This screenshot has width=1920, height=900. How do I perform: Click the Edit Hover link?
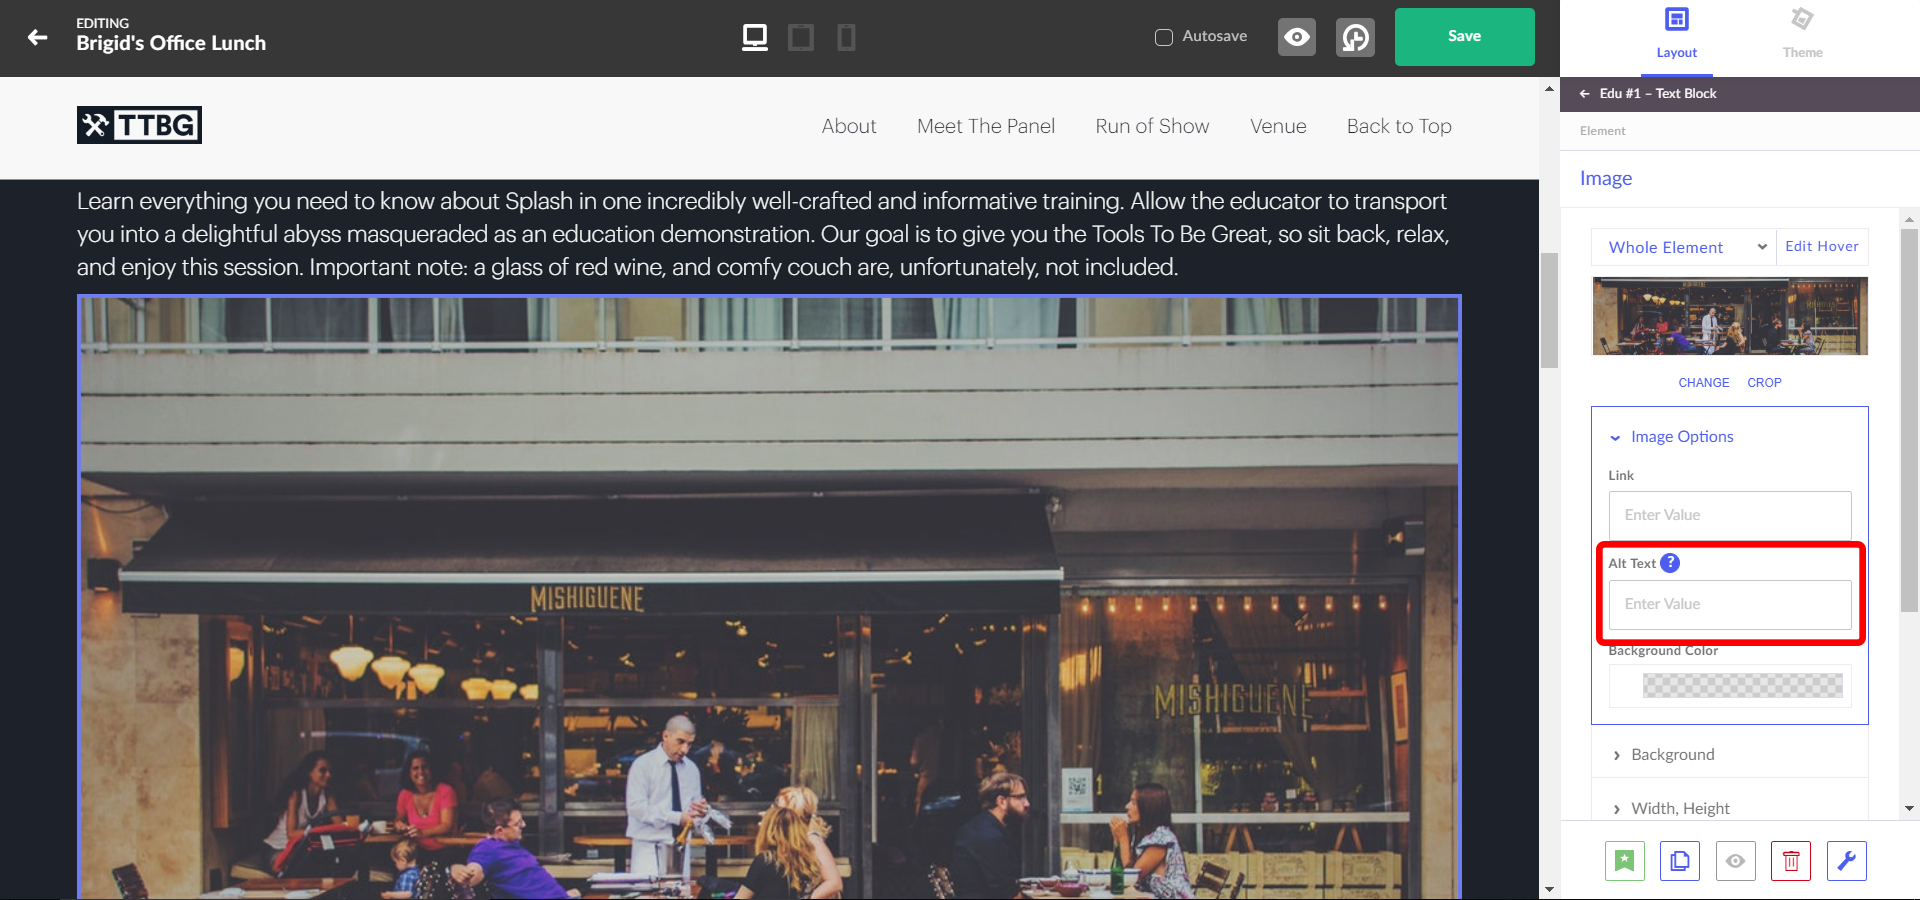pos(1822,246)
